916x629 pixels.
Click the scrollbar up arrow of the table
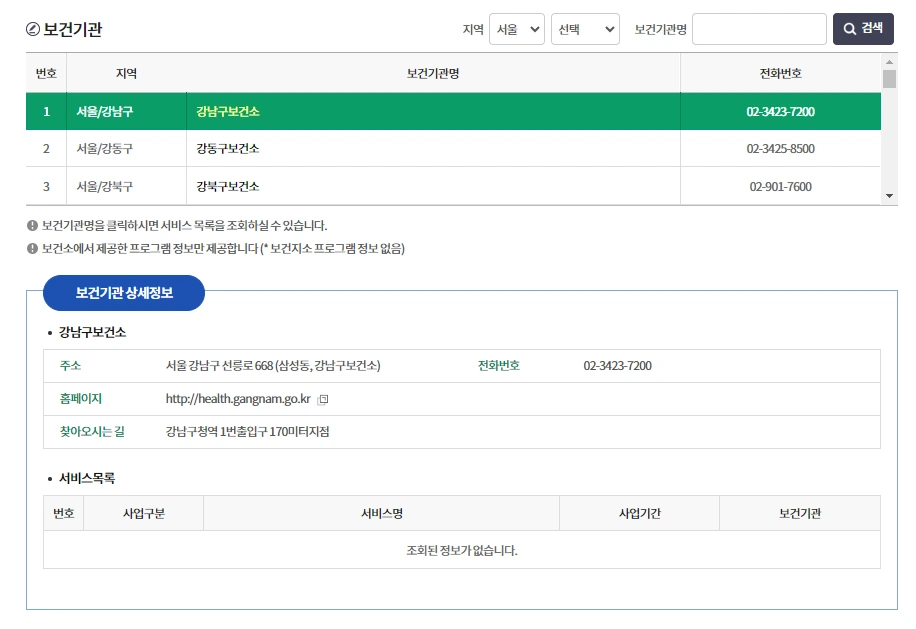(889, 61)
